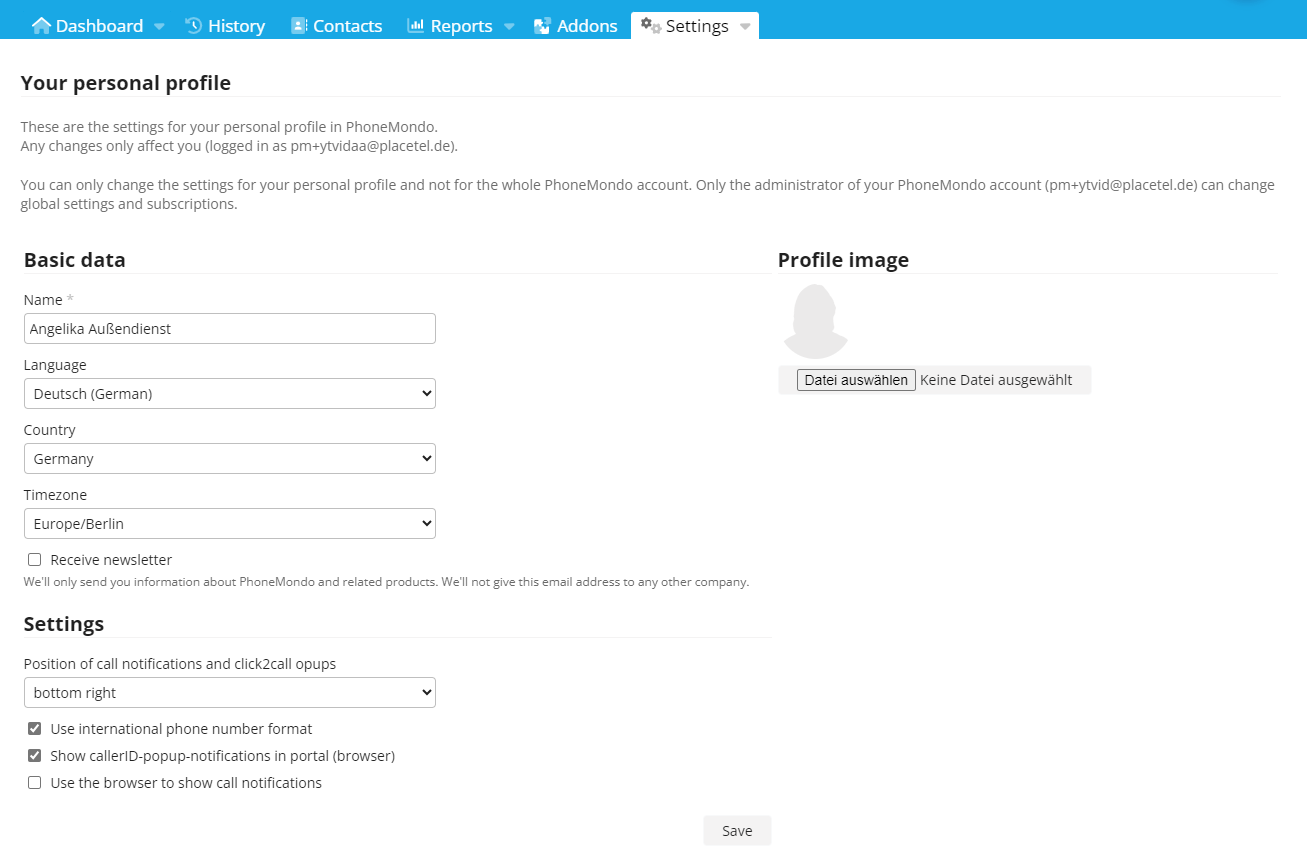Expand the Dashboard menu arrow
This screenshot has width=1307, height=856.
point(159,27)
